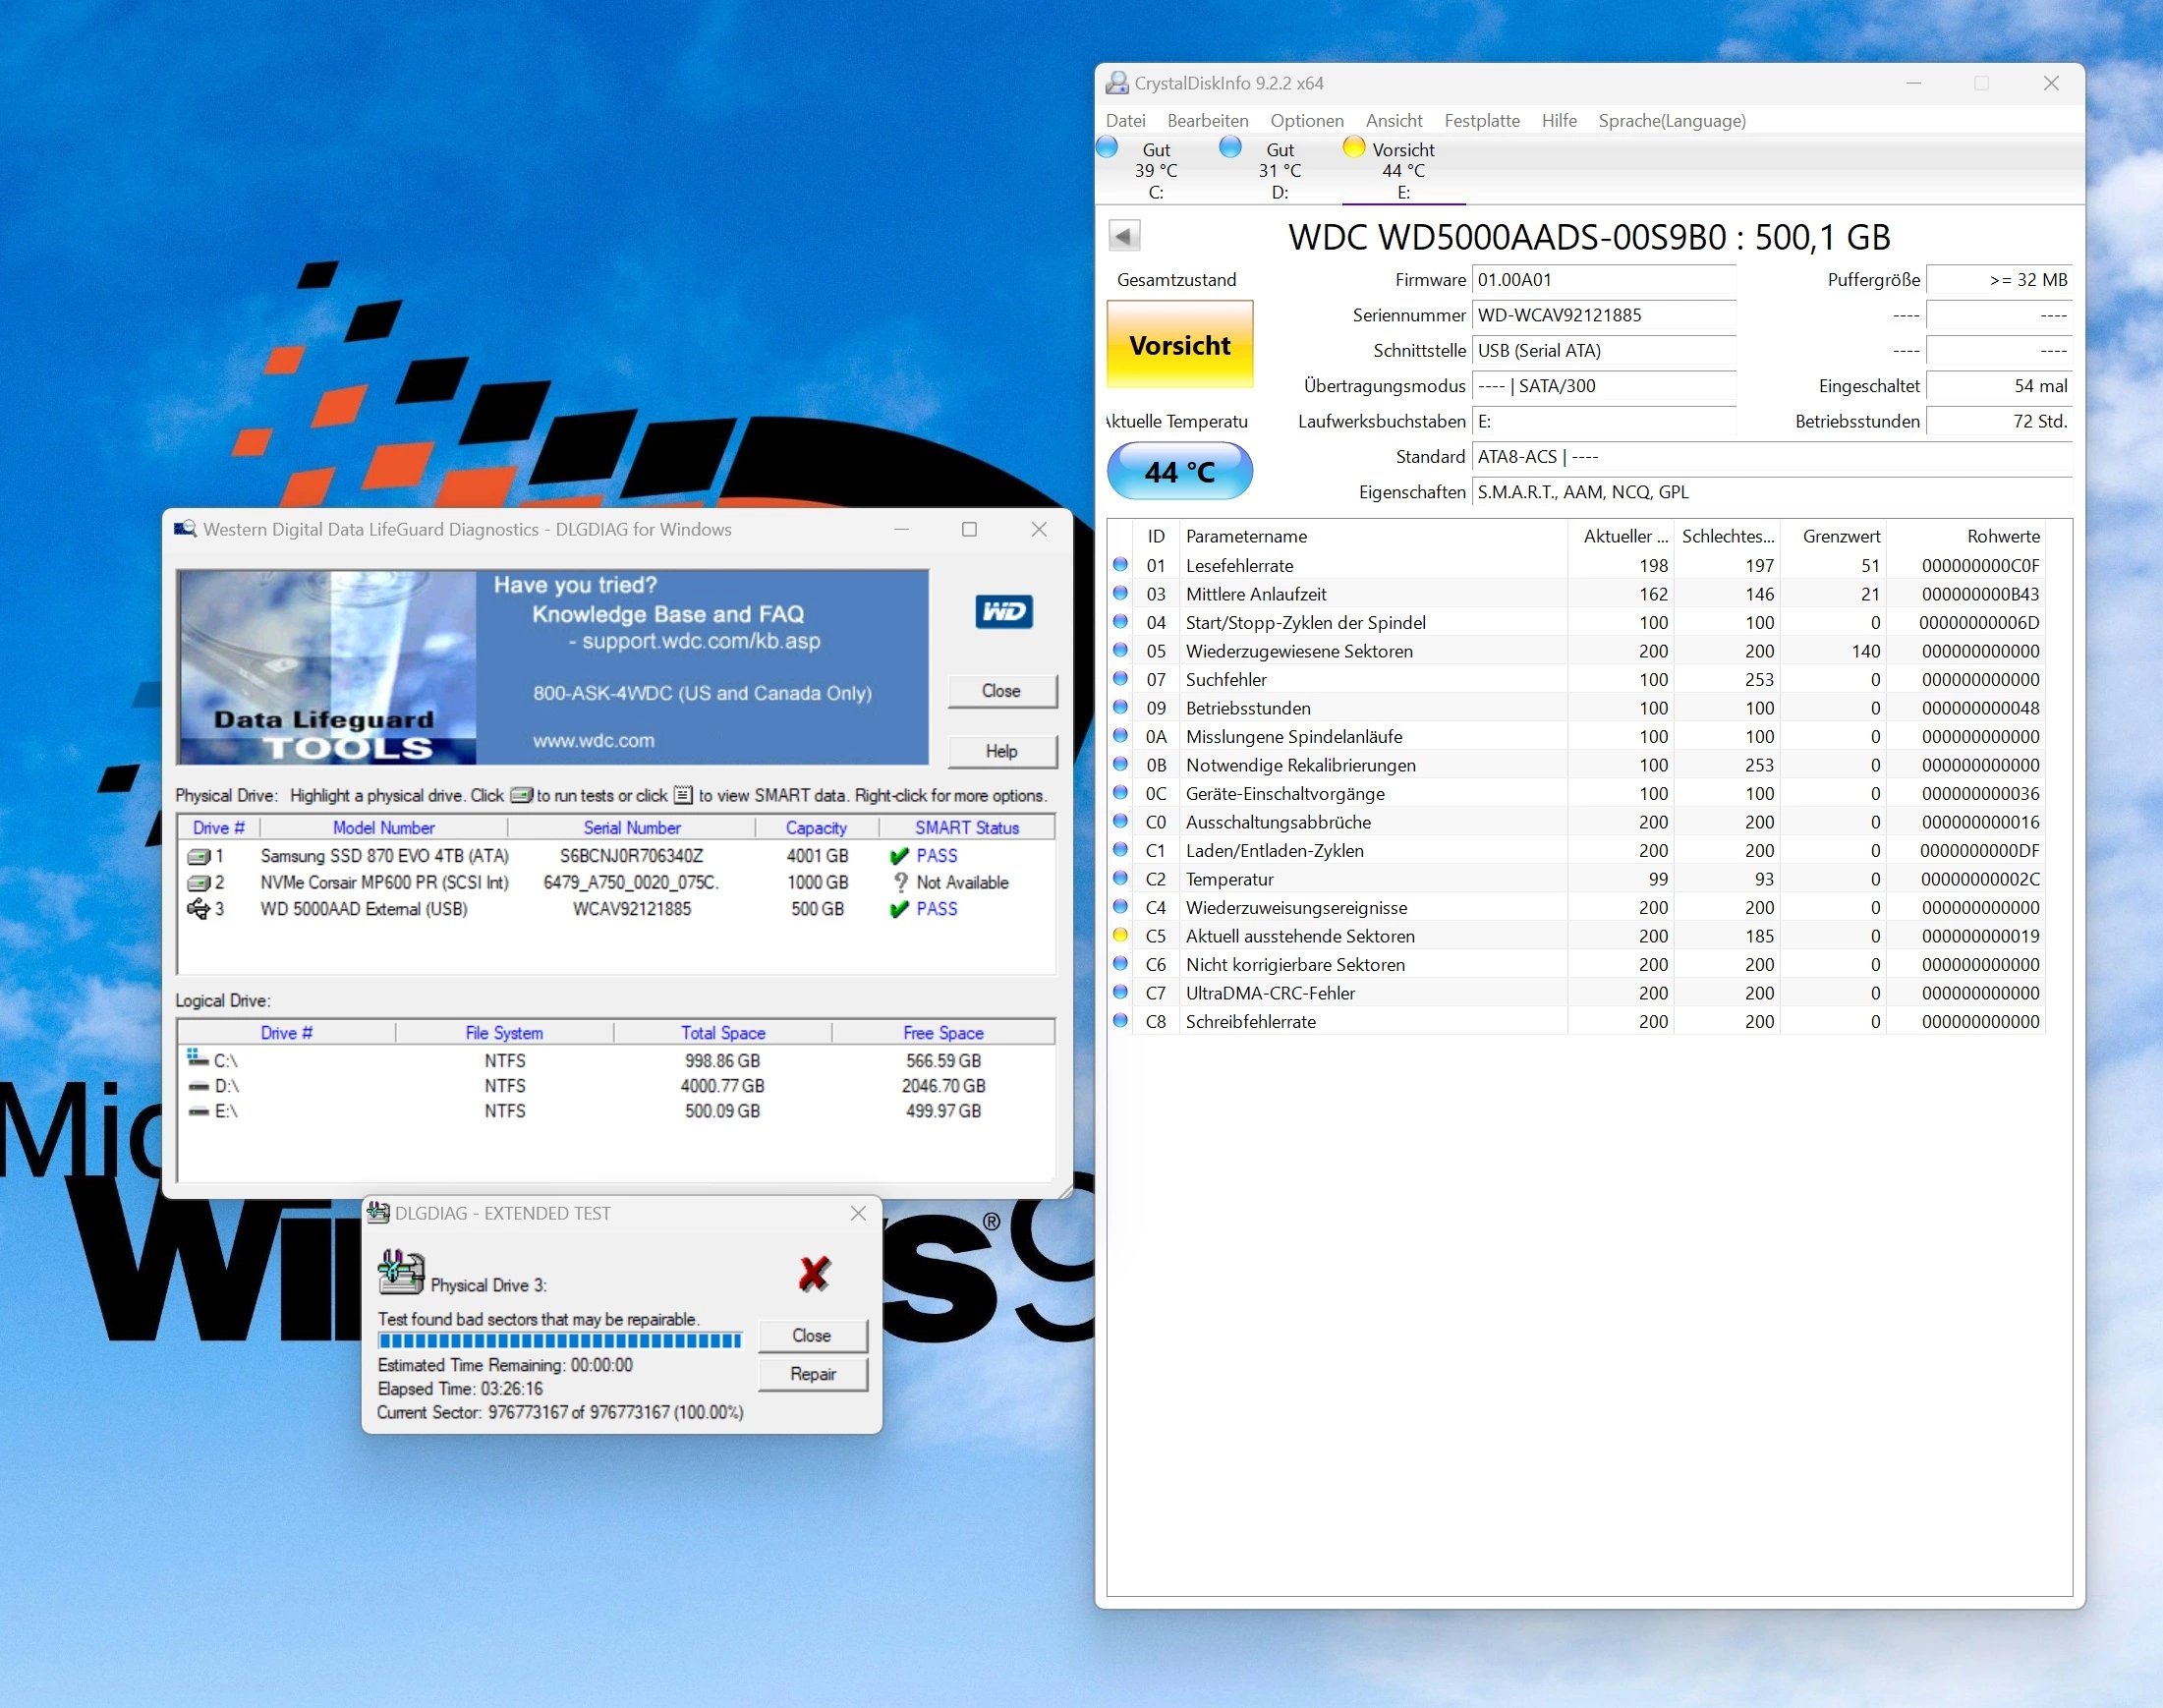
Task: Click the yellow health circle for drive E:
Action: coord(1354,147)
